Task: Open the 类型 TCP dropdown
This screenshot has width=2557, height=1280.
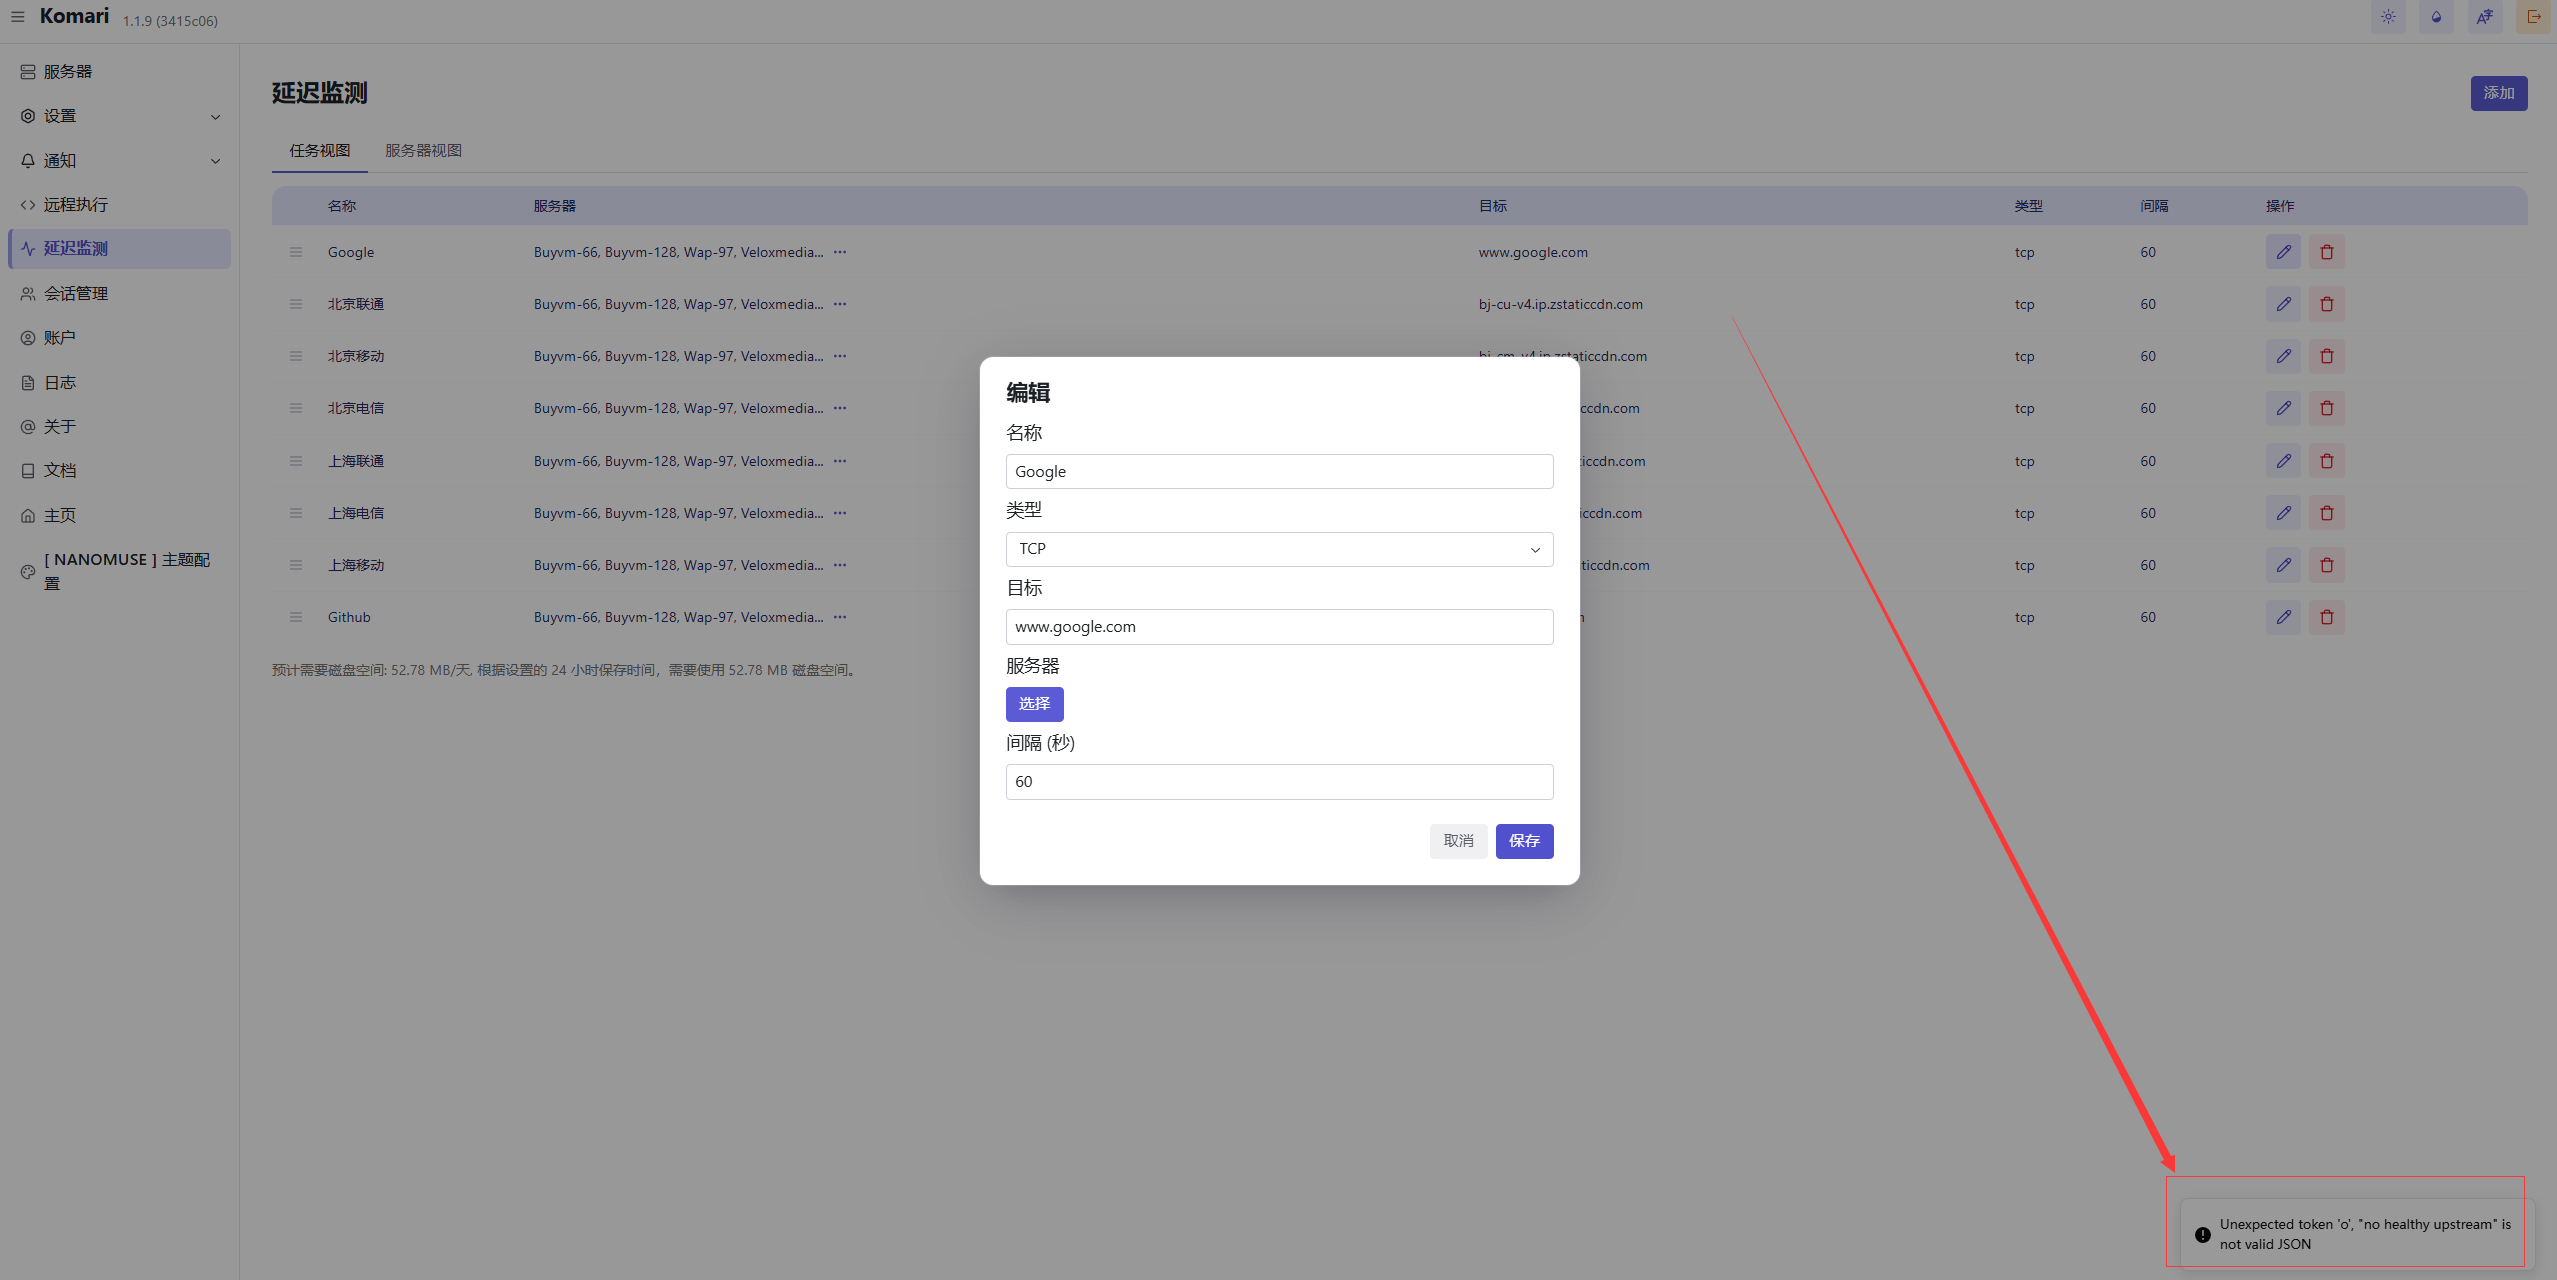Action: coord(1279,549)
